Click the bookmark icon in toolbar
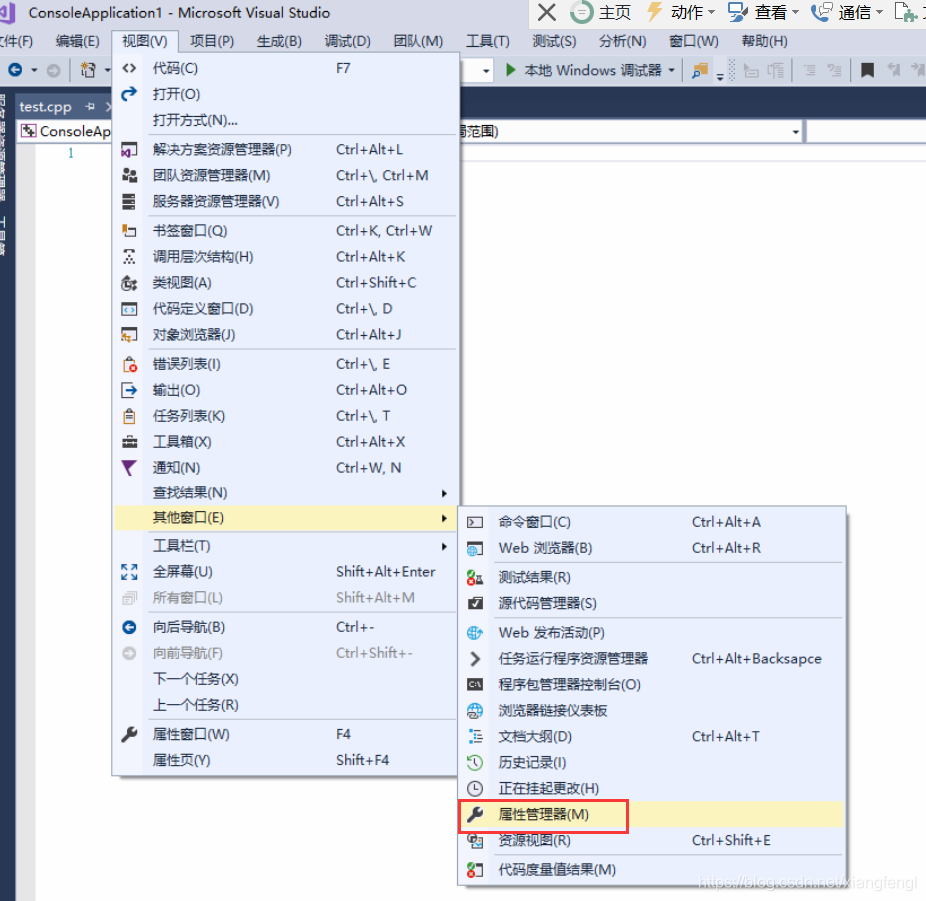Image resolution: width=926 pixels, height=901 pixels. pyautogui.click(x=868, y=70)
